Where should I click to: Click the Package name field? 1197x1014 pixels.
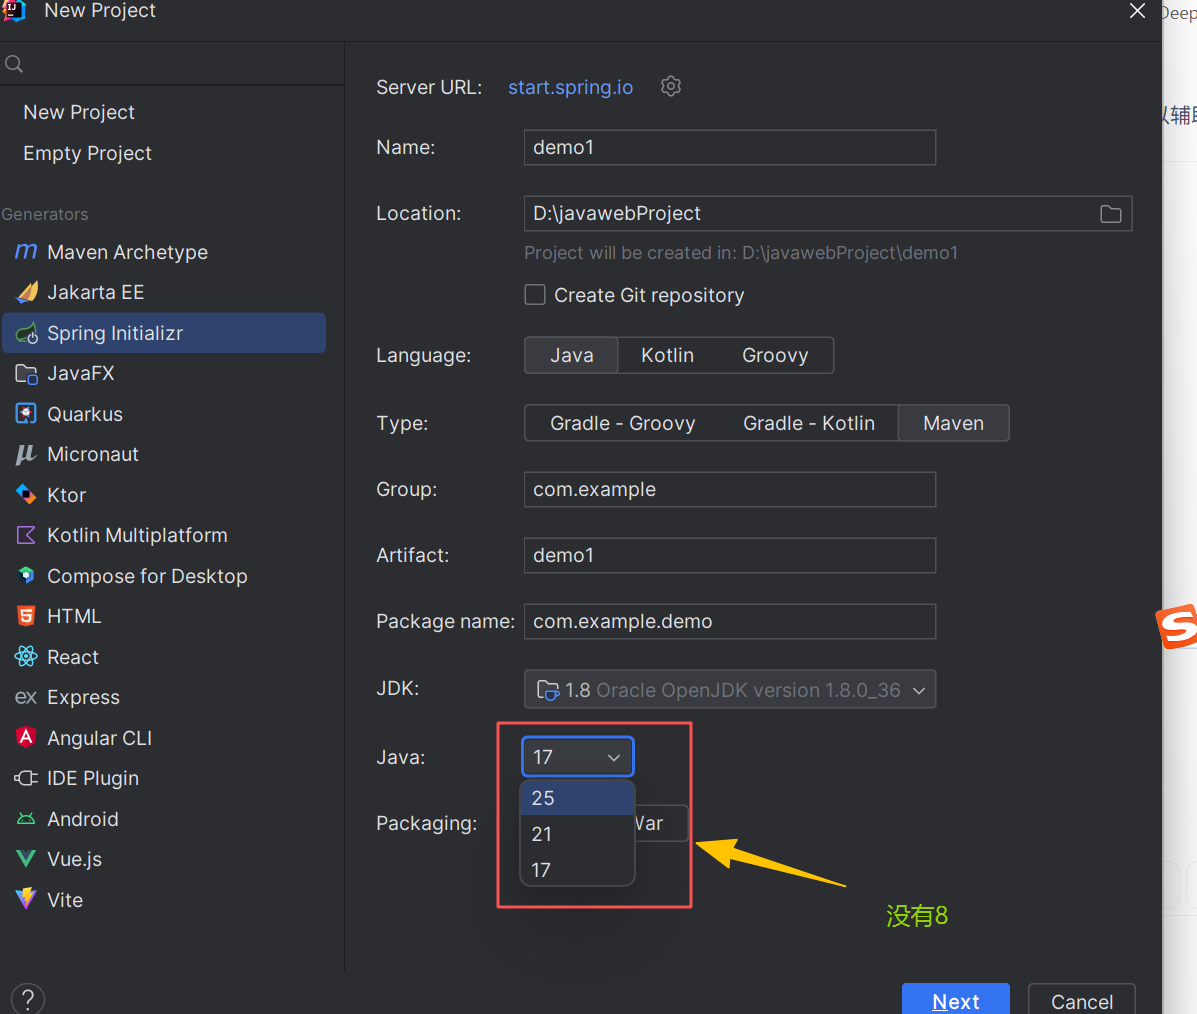tap(730, 622)
